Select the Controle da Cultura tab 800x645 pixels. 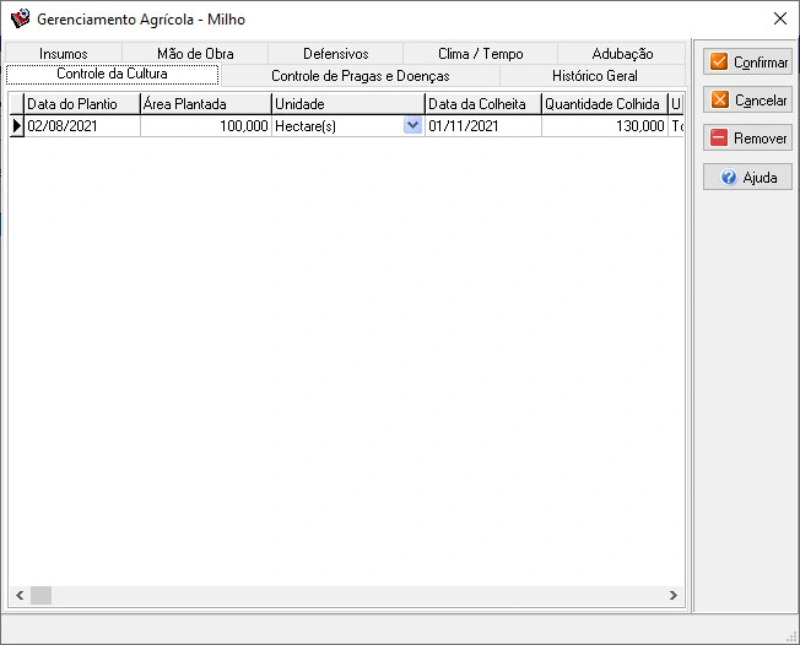112,74
